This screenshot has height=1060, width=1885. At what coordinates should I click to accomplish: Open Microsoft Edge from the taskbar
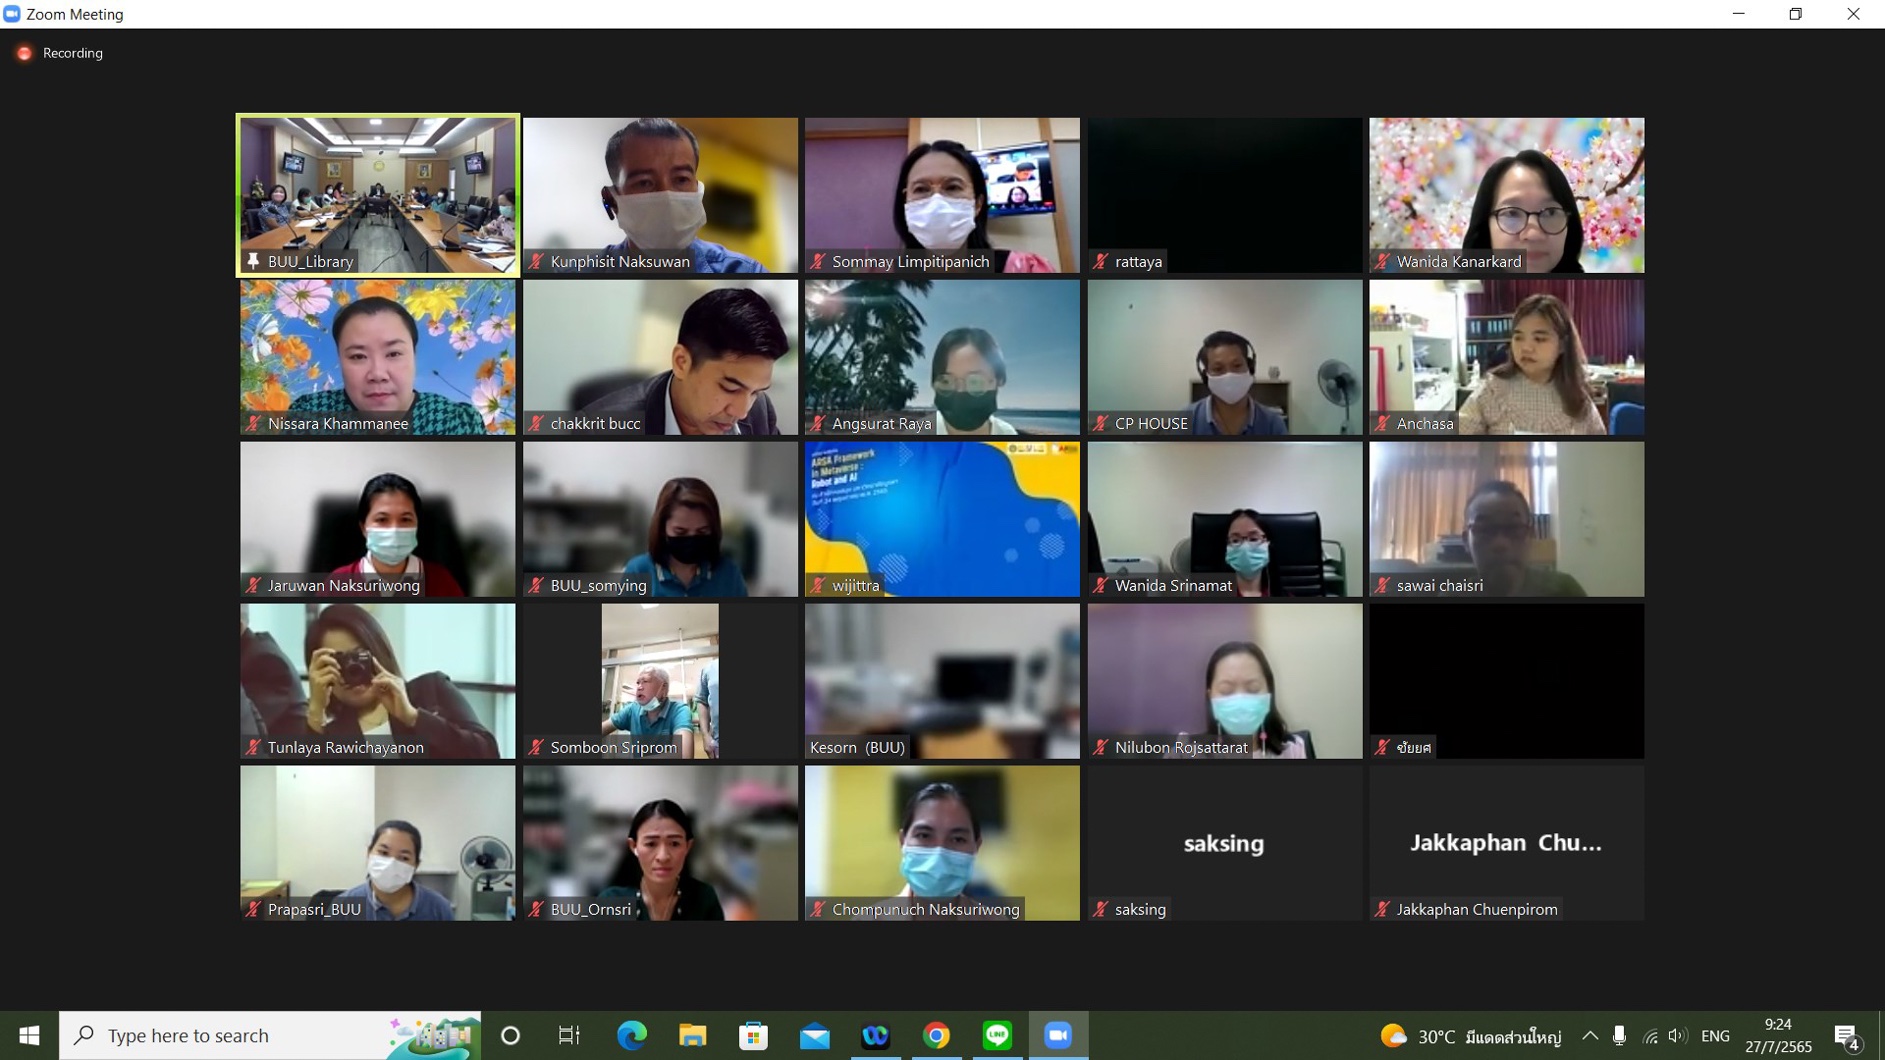(x=631, y=1035)
